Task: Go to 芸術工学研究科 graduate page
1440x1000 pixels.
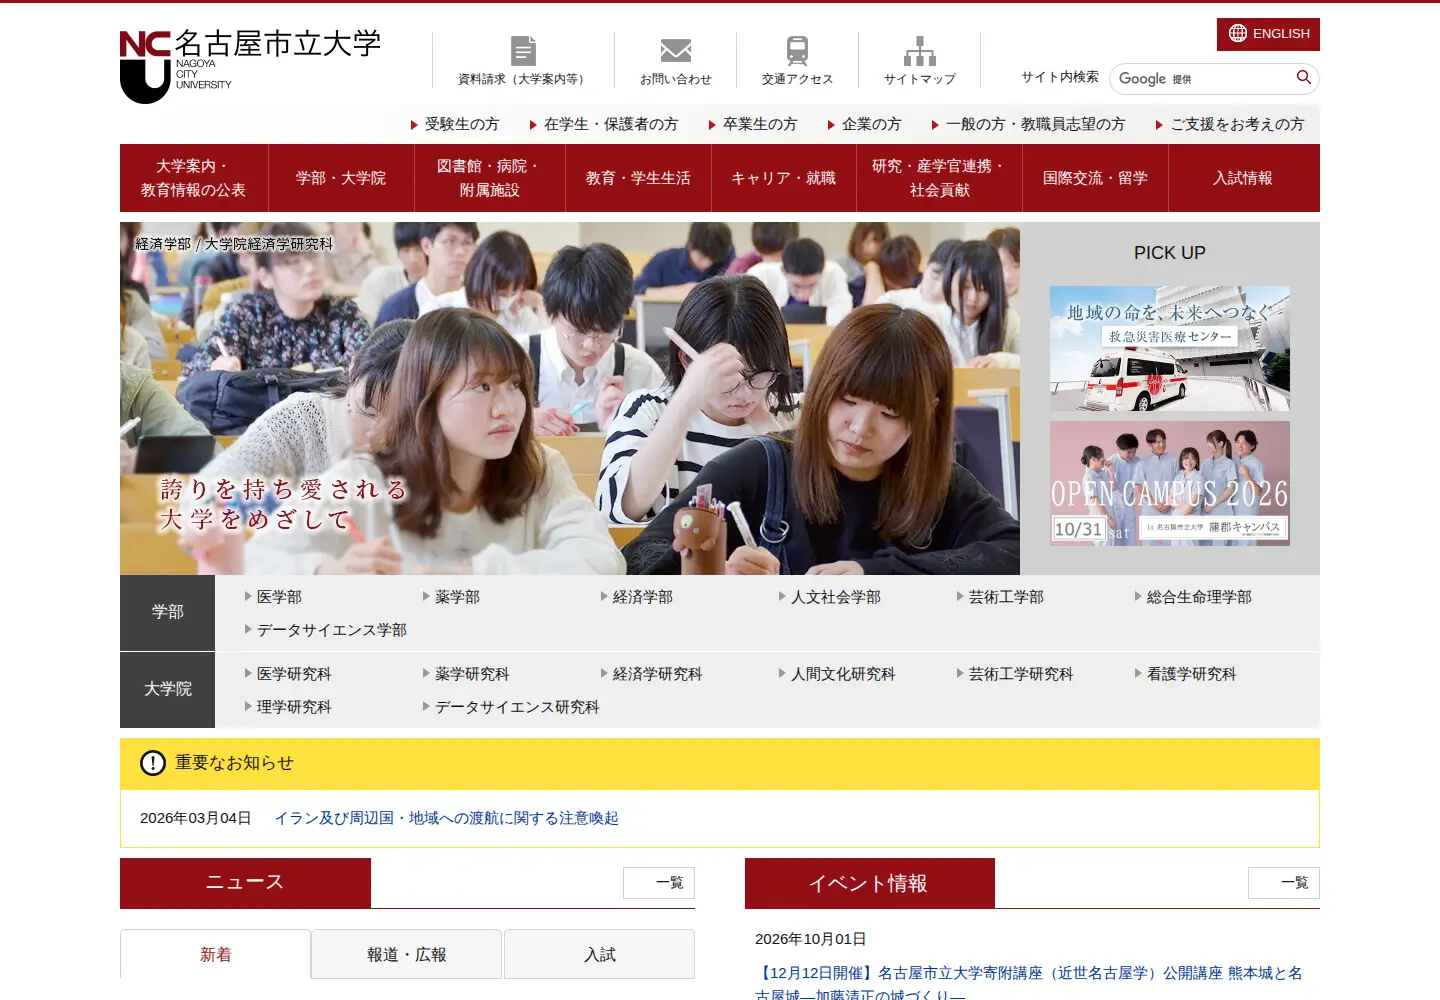Action: [1015, 674]
